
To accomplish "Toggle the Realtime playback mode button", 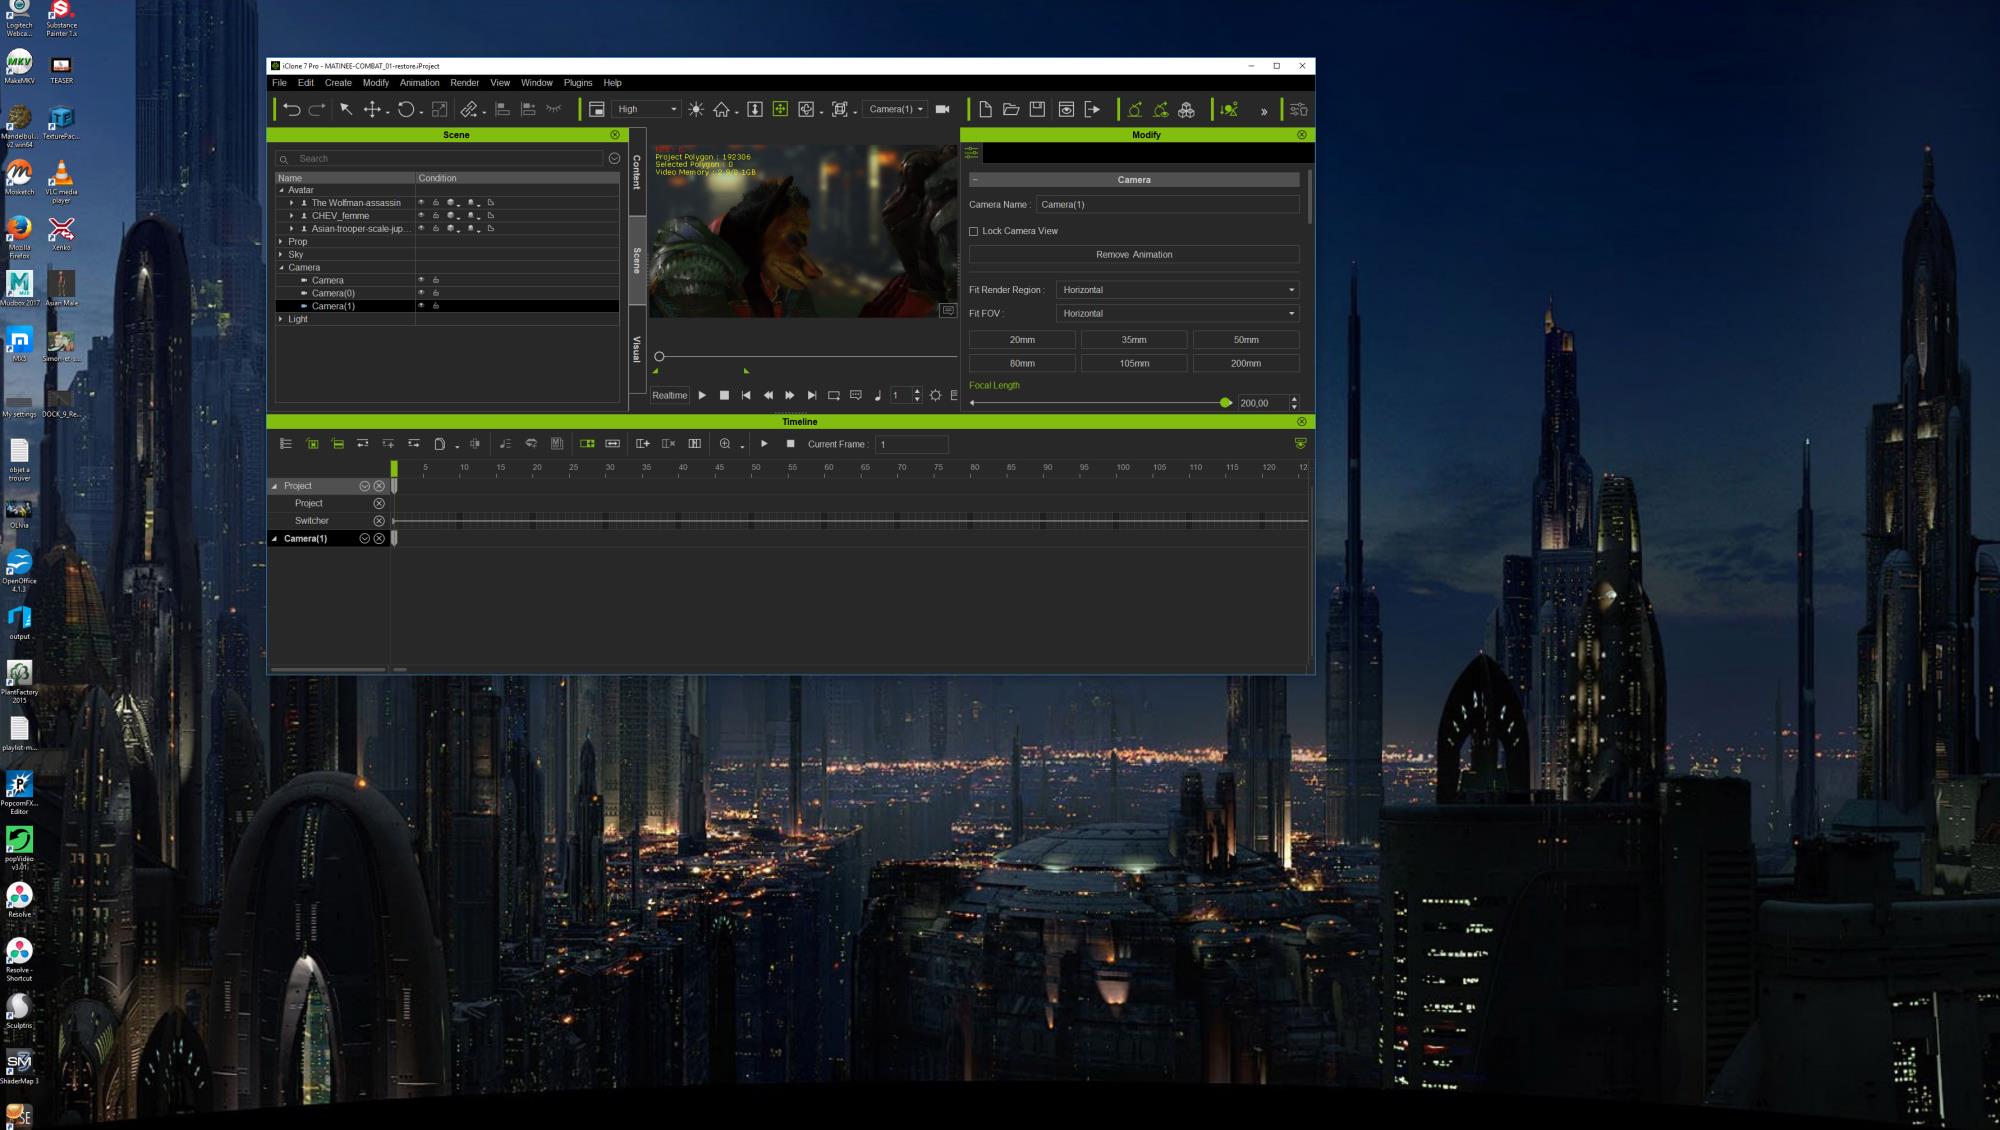I will [670, 396].
